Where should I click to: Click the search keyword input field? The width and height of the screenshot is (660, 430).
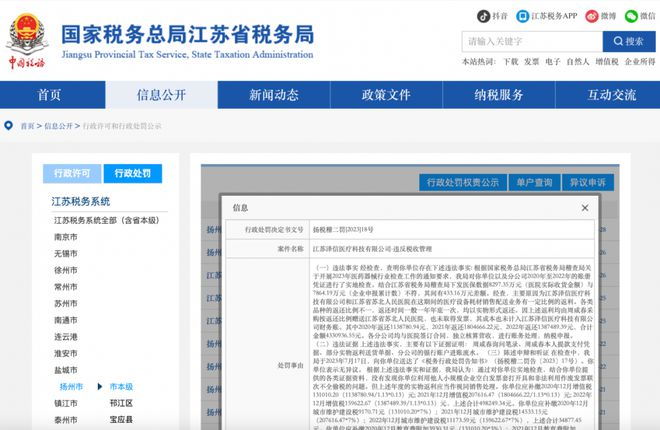coord(532,41)
